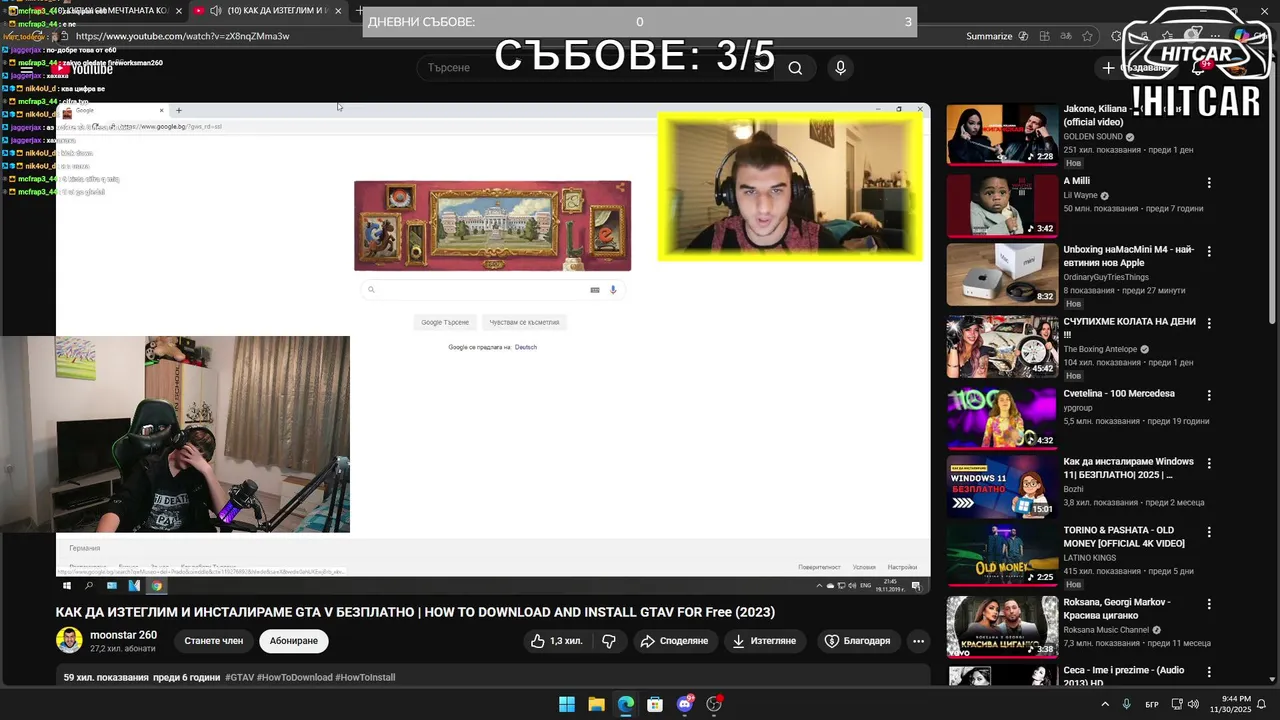This screenshot has width=1280, height=720.
Task: Open Microsoft Store from the taskbar
Action: [x=655, y=704]
